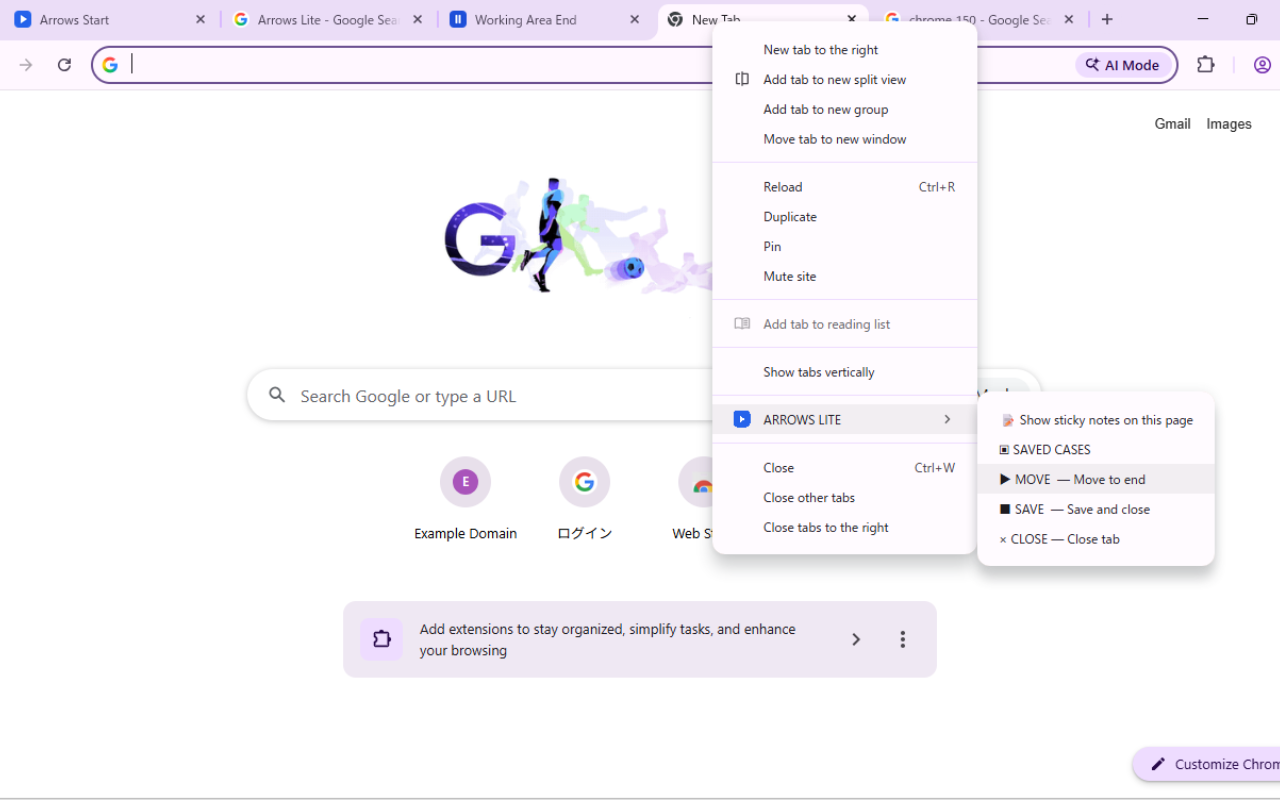Select SAVE — Save and close

(x=1096, y=509)
